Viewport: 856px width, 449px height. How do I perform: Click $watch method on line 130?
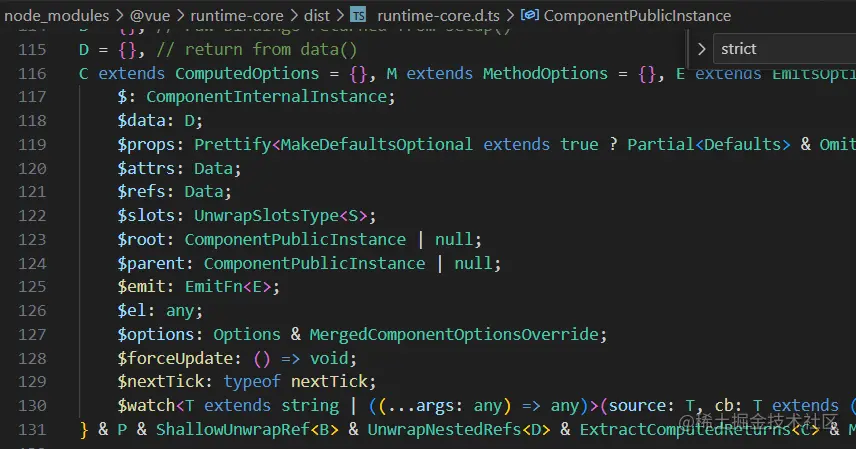[146, 405]
